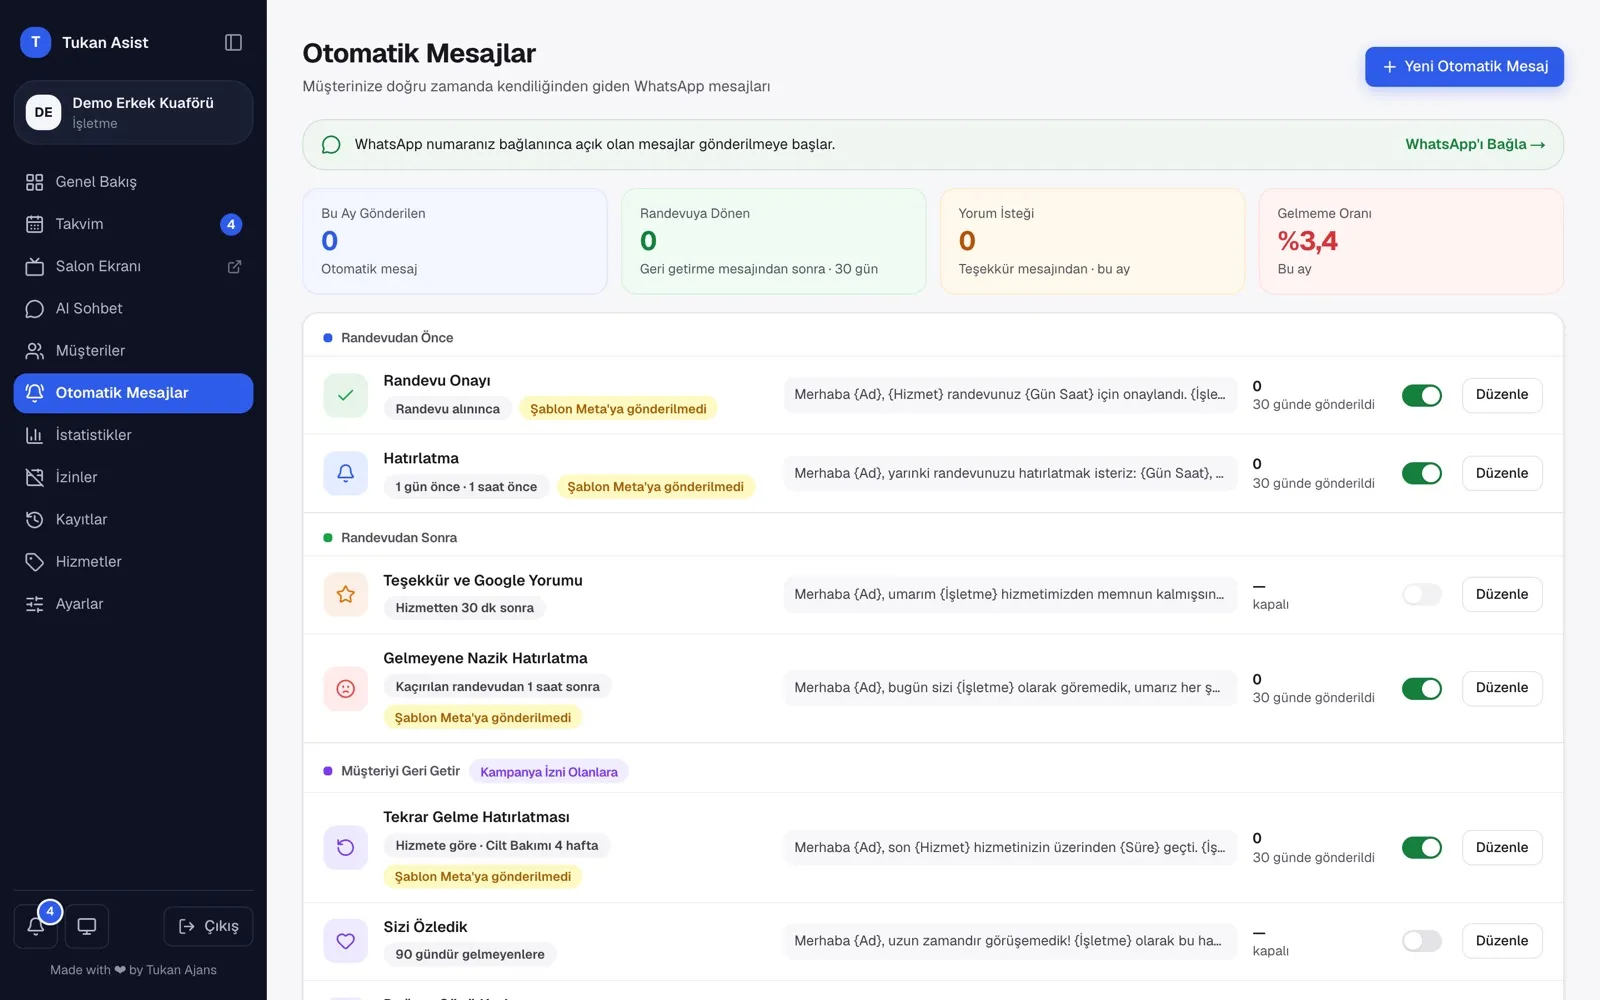The height and width of the screenshot is (1000, 1600).
Task: Toggle off Tekrar Gelme Hatırlatması
Action: (x=1421, y=847)
